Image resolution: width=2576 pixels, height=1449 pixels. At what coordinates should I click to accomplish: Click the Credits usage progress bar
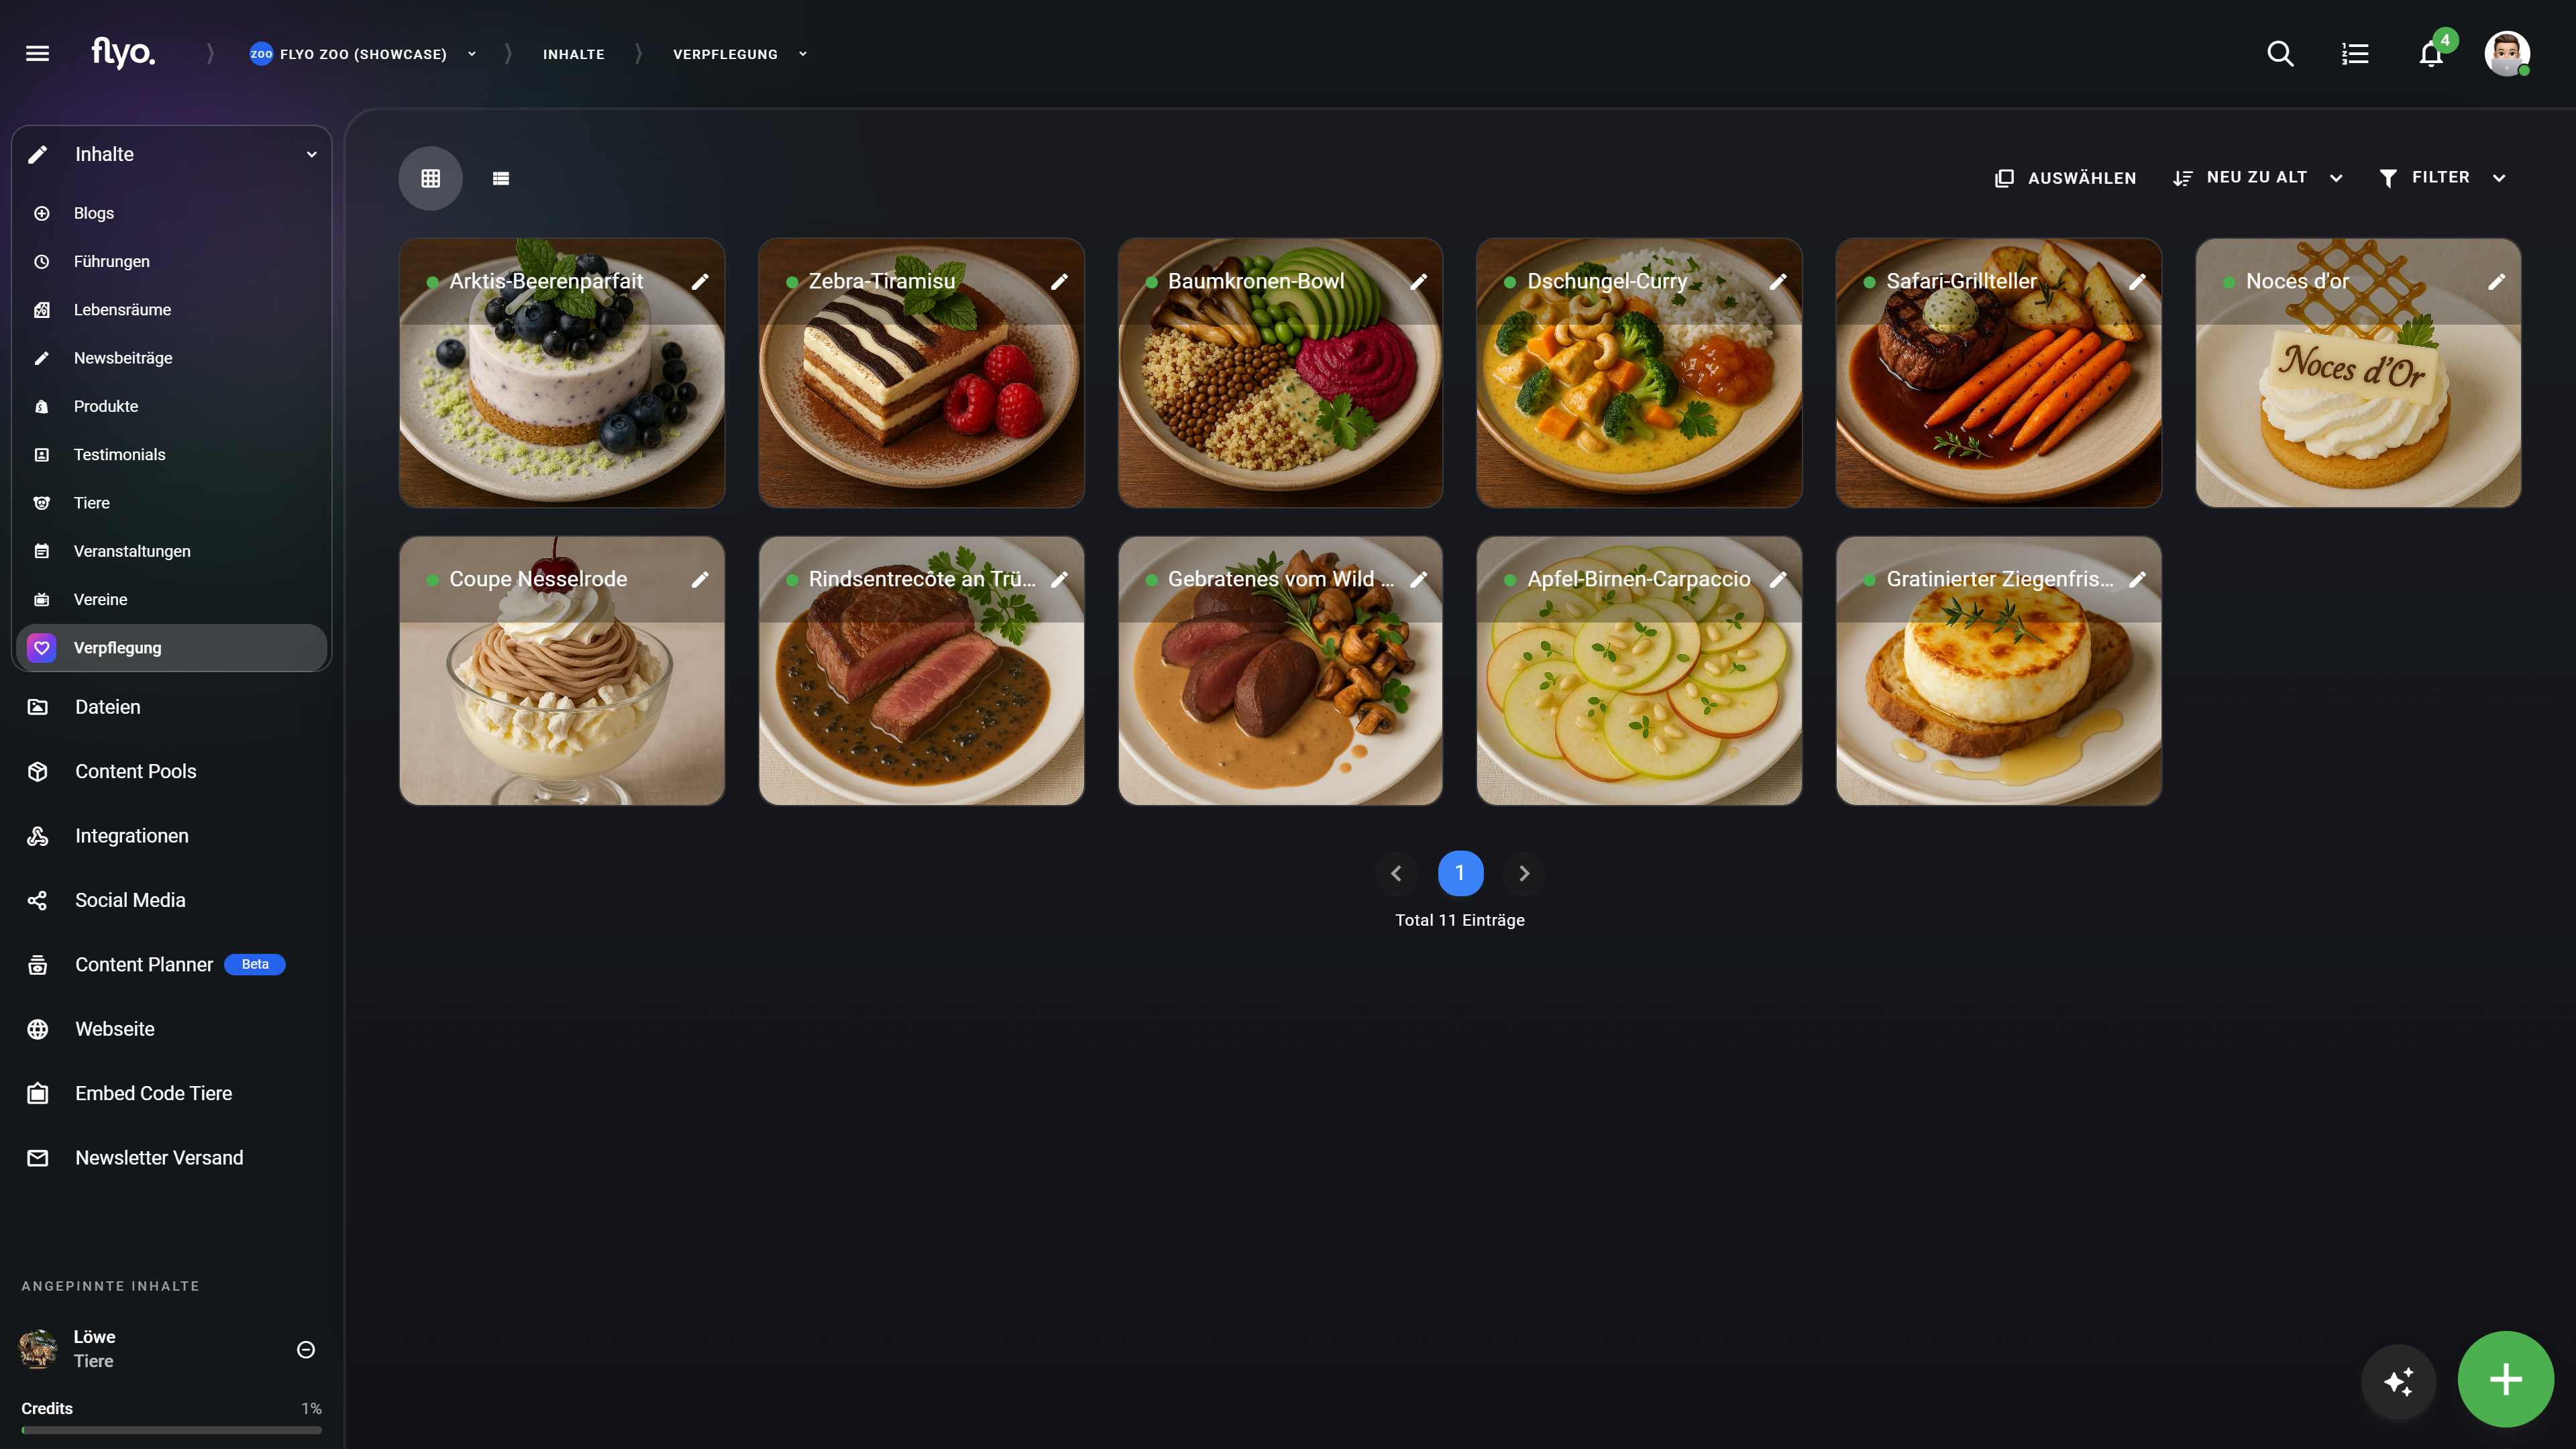pos(172,1430)
